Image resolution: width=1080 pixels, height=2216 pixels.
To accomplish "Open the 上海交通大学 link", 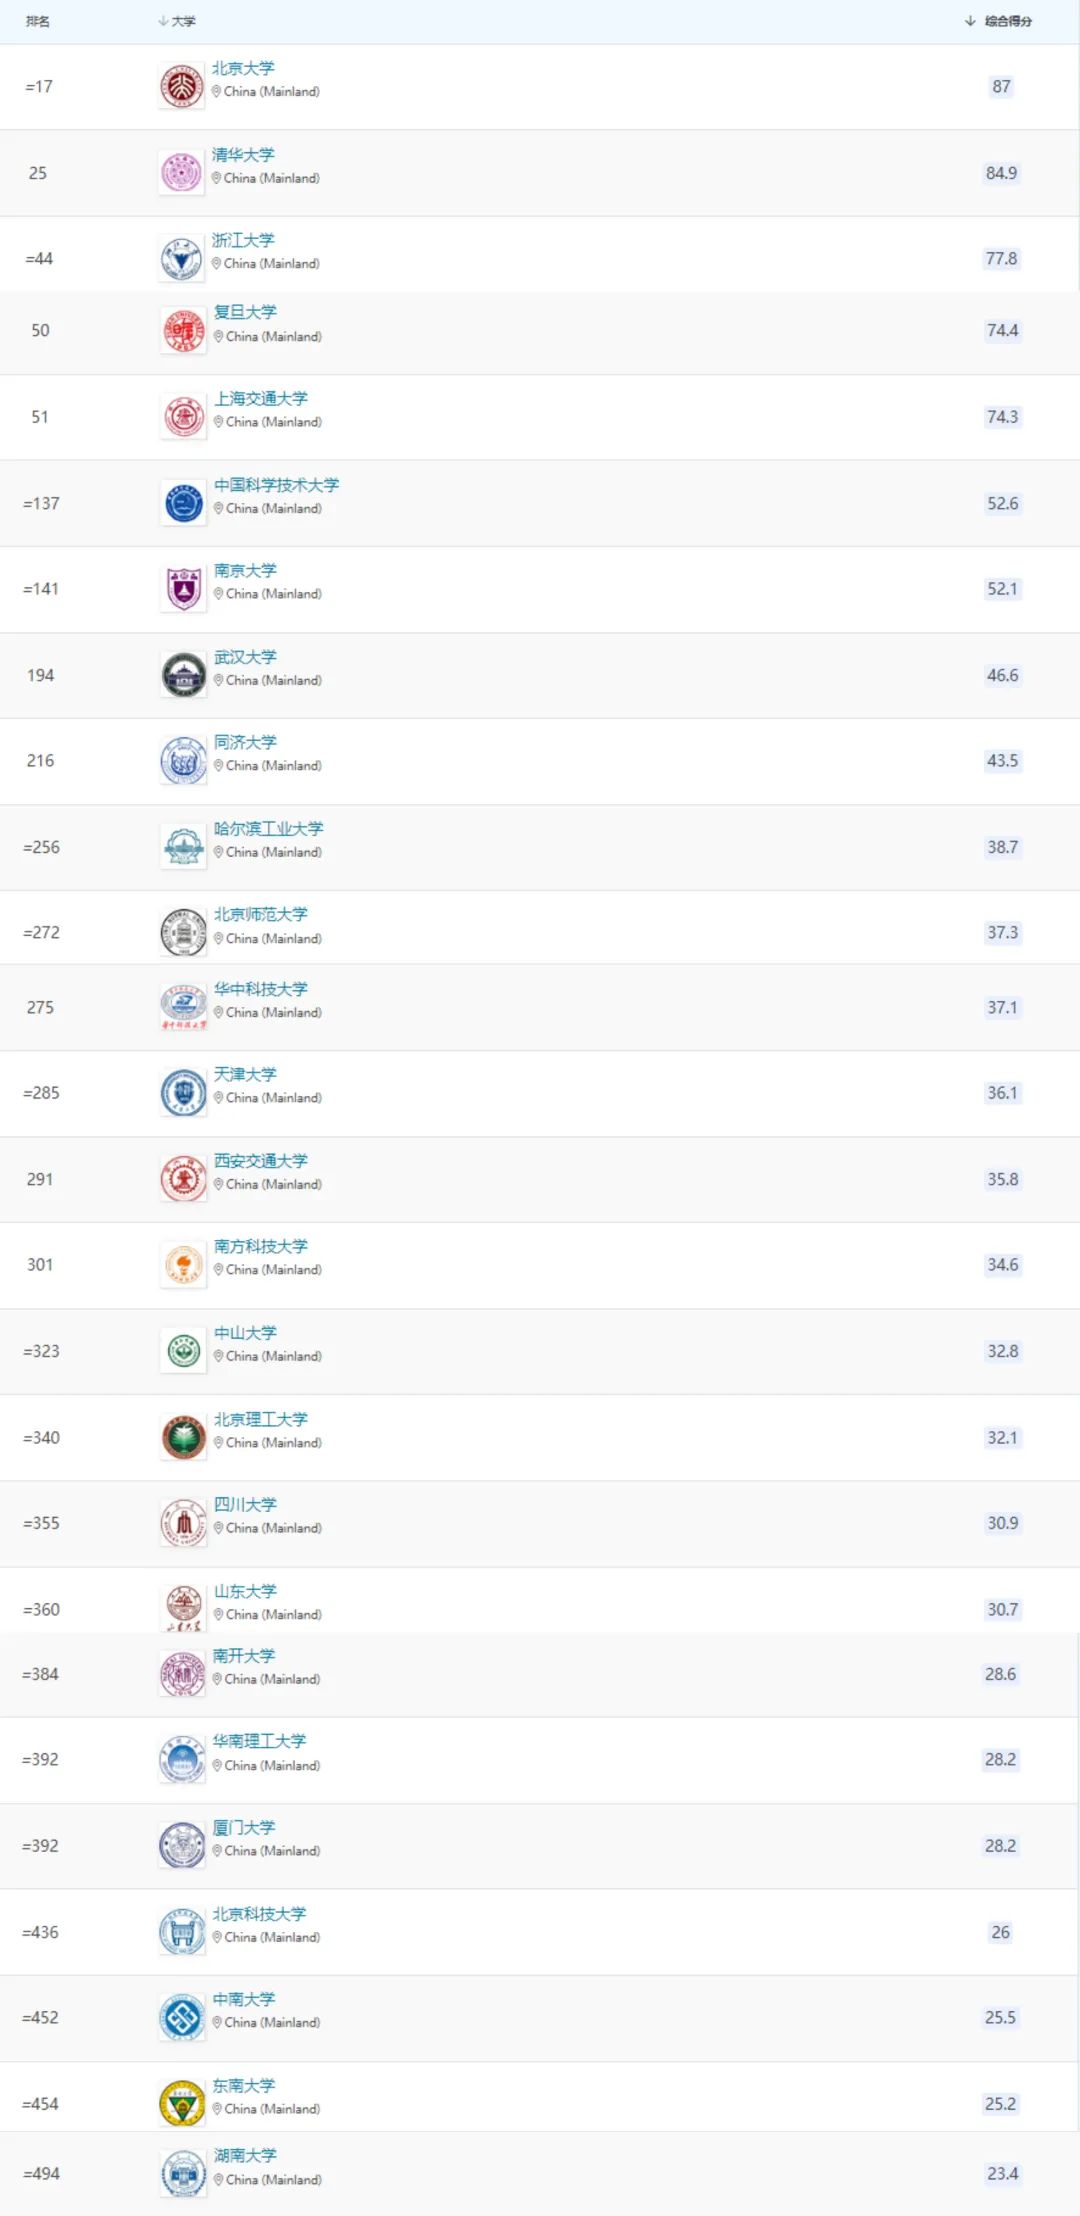I will [x=261, y=399].
